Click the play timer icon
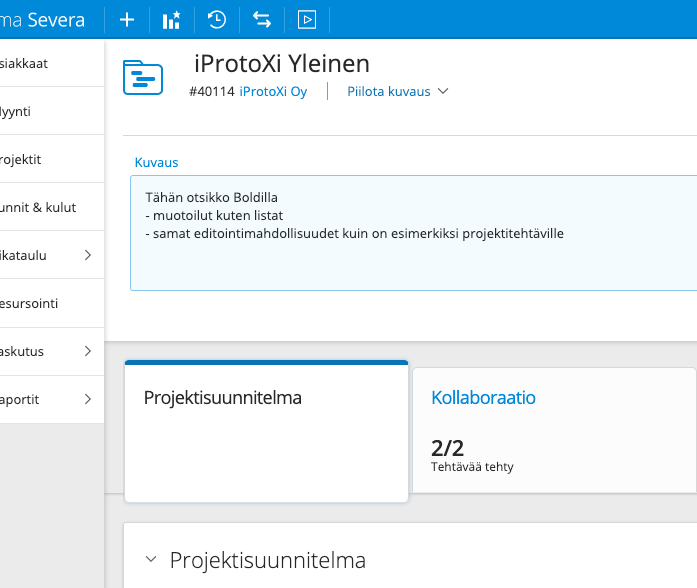This screenshot has height=588, width=697. tap(307, 20)
